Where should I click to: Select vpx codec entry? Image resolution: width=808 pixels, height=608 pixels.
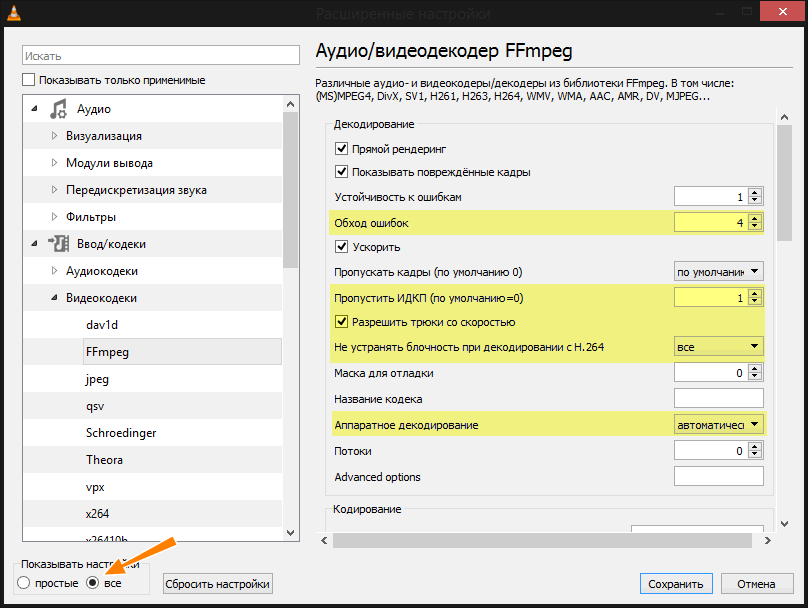tap(95, 487)
